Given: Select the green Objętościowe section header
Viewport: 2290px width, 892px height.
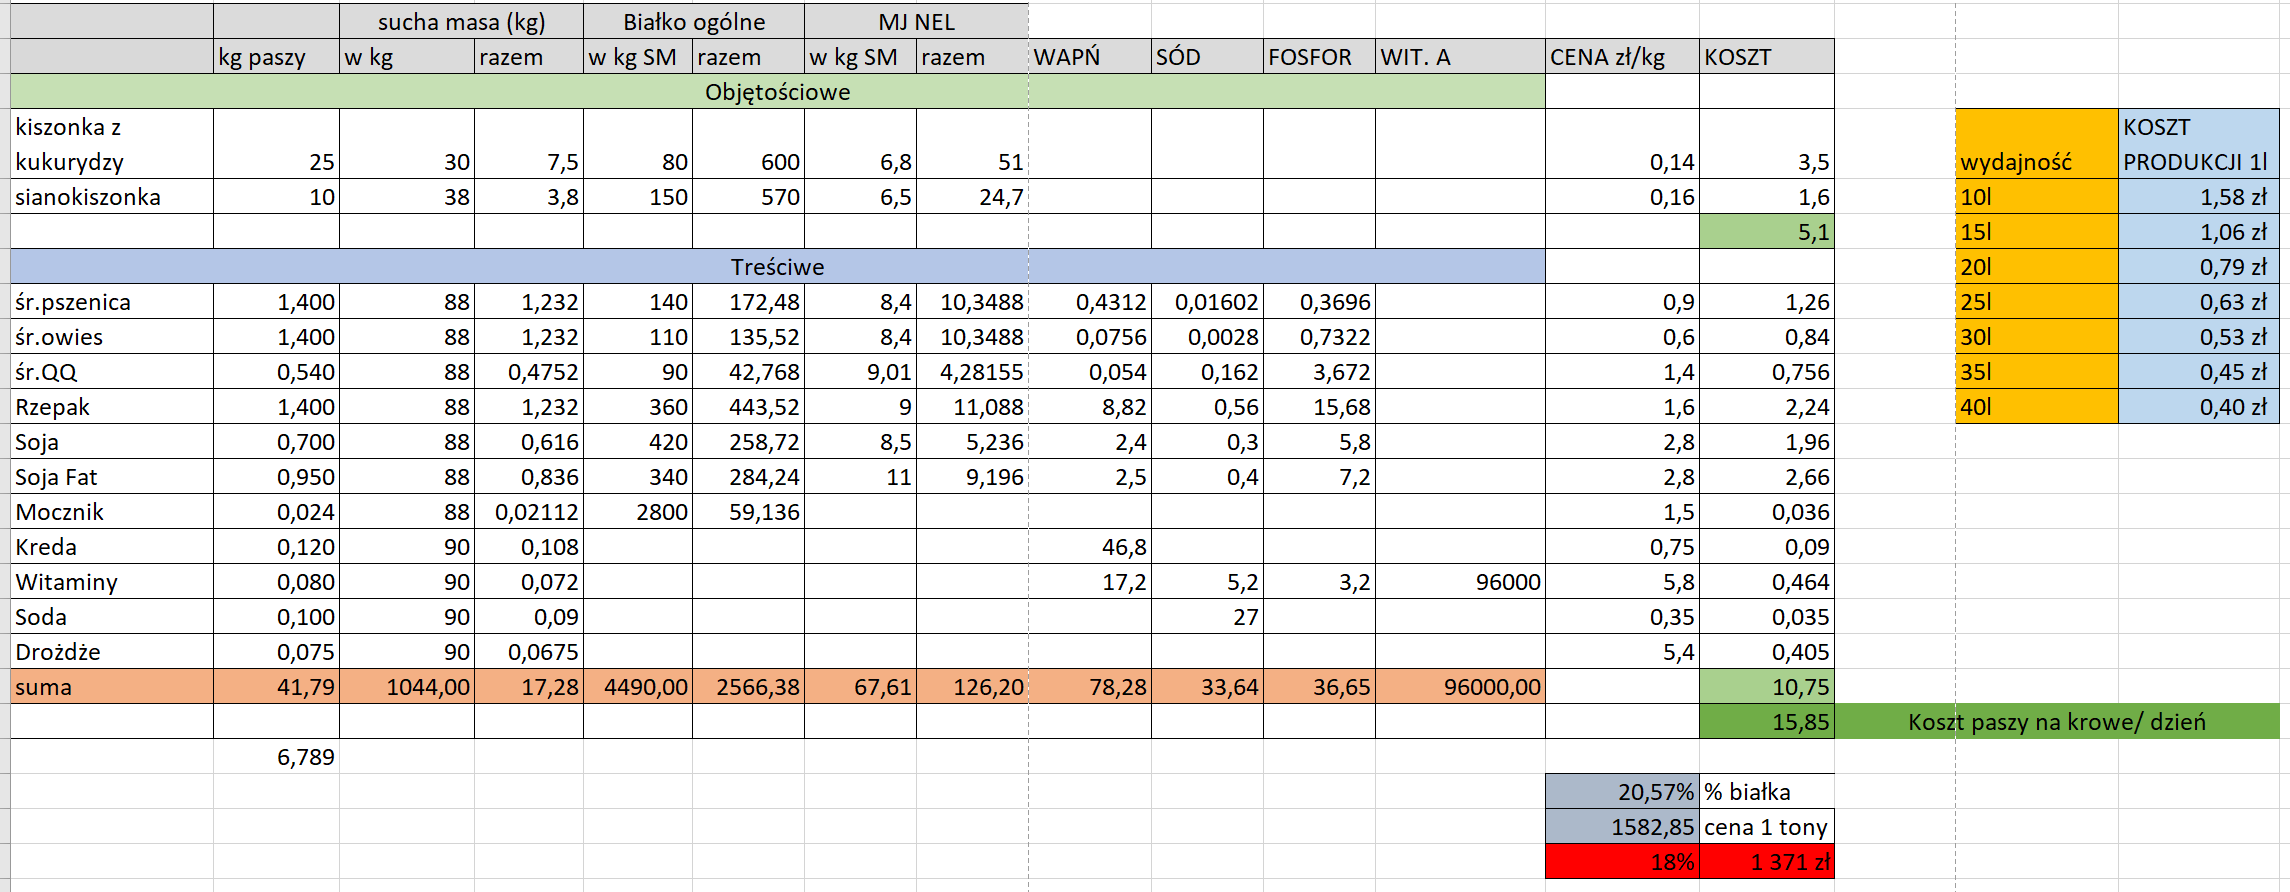Looking at the screenshot, I should pos(777,92).
